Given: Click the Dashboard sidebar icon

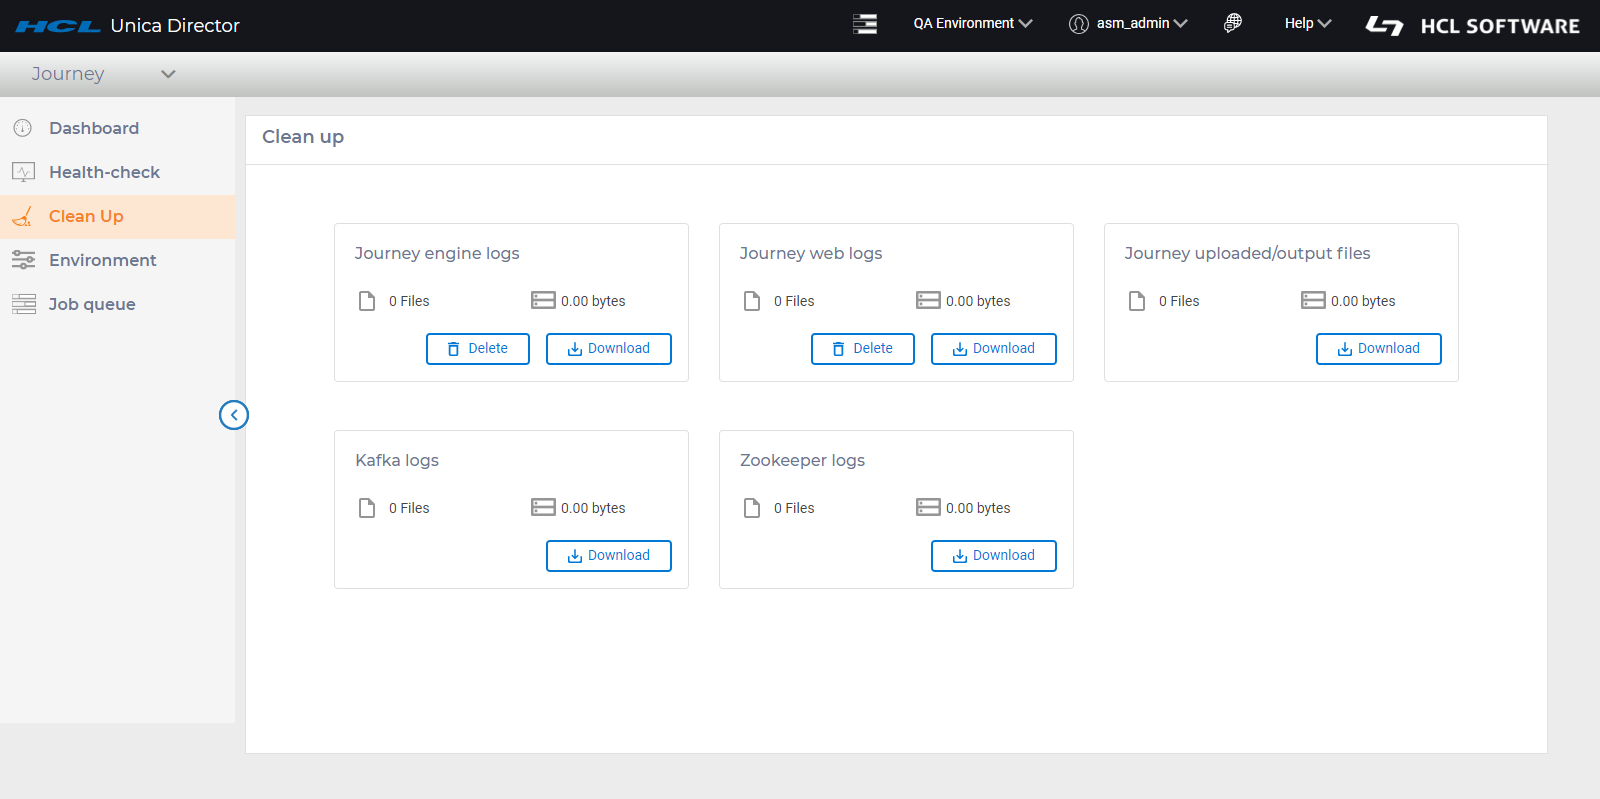Looking at the screenshot, I should (23, 128).
